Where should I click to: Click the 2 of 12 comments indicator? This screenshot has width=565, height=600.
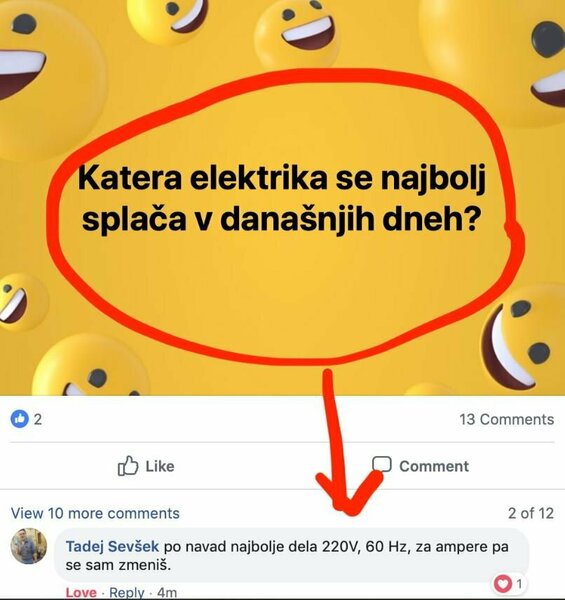point(531,513)
